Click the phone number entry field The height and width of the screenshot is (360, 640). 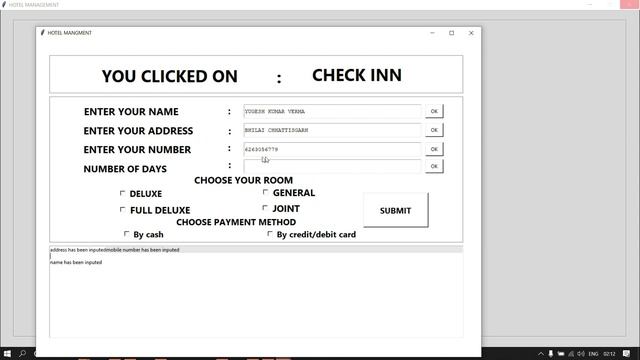click(332, 149)
